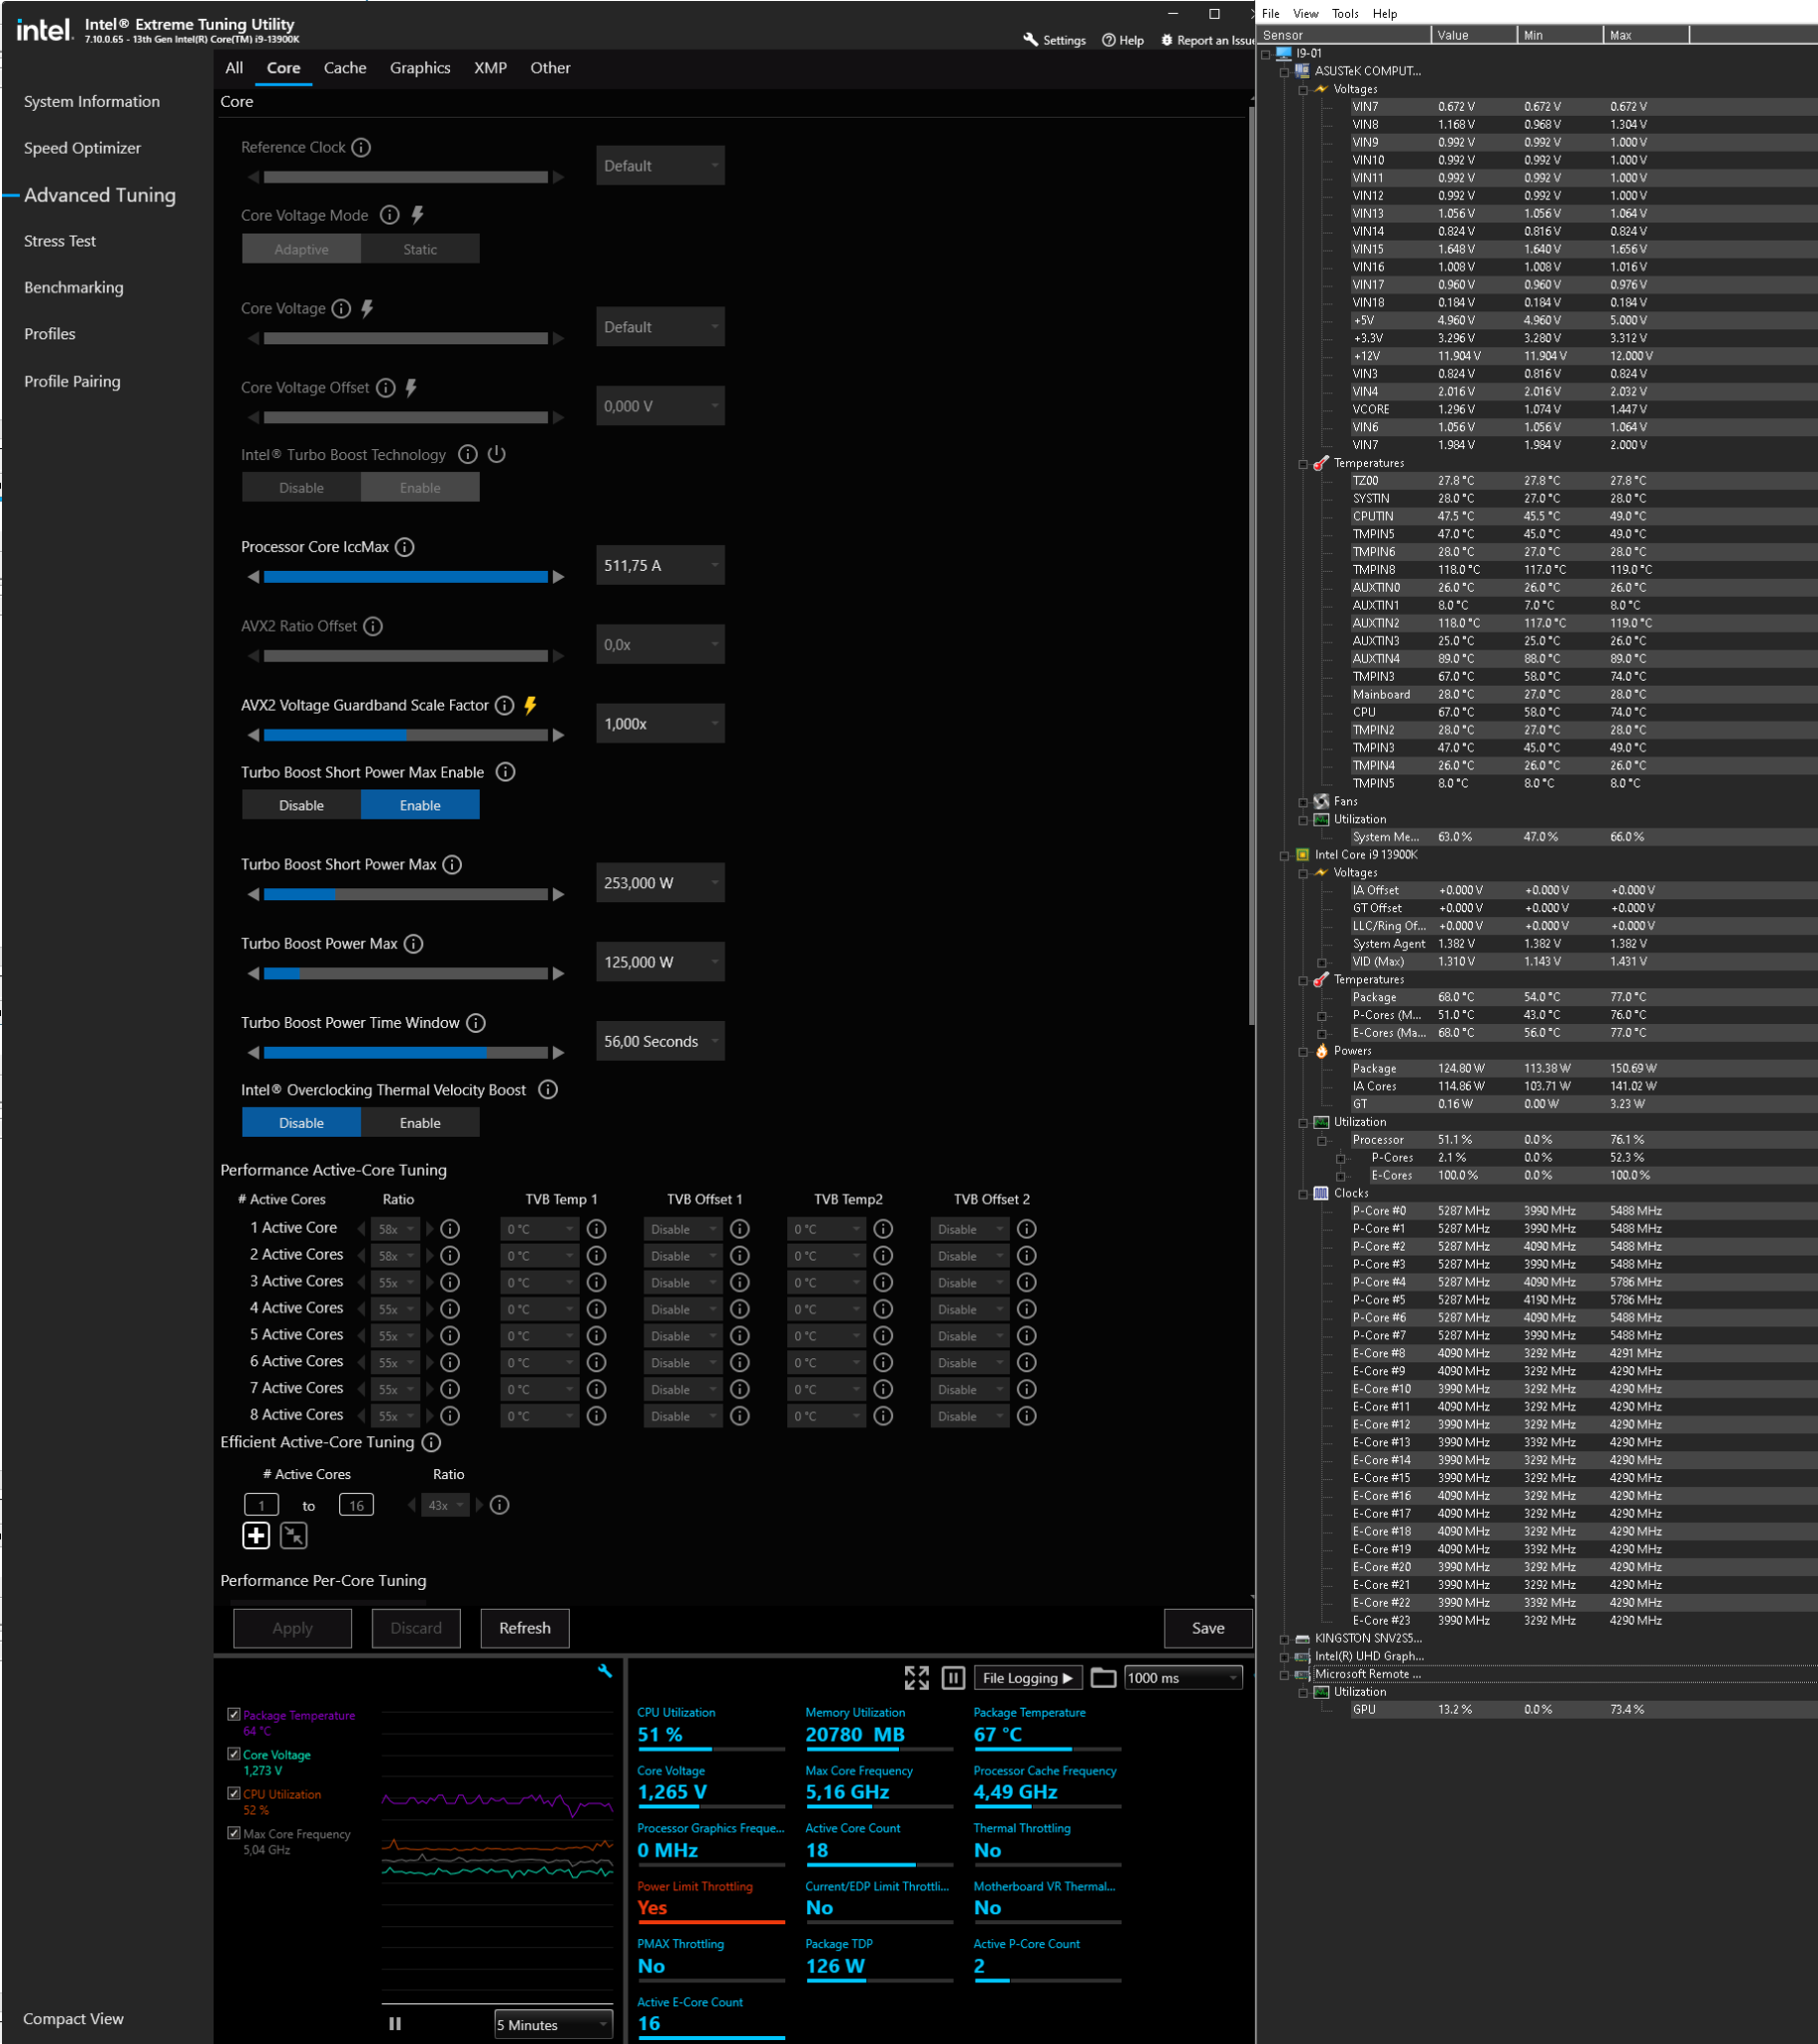Switch to the XMP tab
Screen dimensions: 1818x2044
490,68
